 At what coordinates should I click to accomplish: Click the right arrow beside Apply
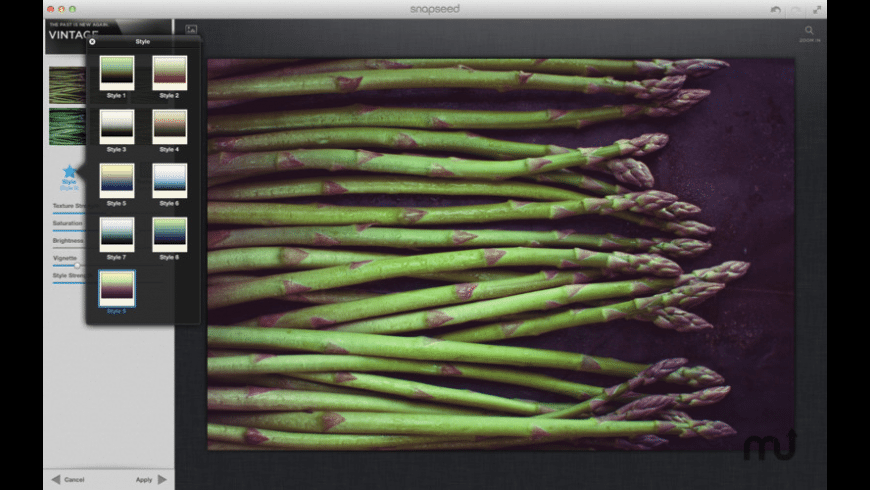[162, 479]
